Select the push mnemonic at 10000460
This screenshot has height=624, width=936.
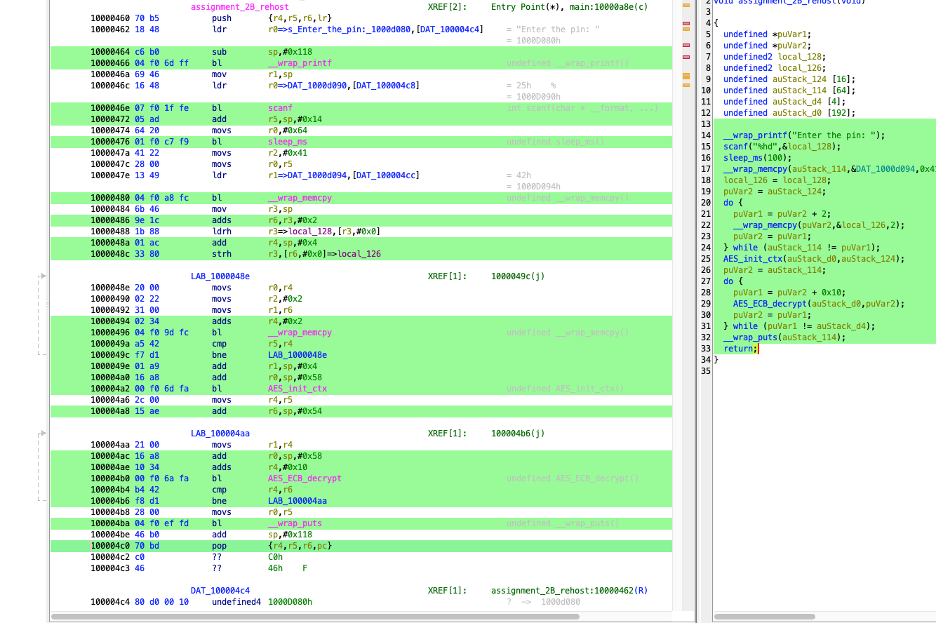(221, 19)
